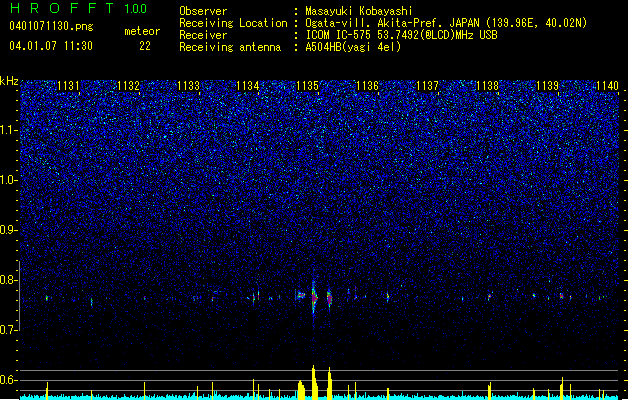This screenshot has height=400, width=629.
Task: Click the kHz axis unit label
Action: (9, 81)
